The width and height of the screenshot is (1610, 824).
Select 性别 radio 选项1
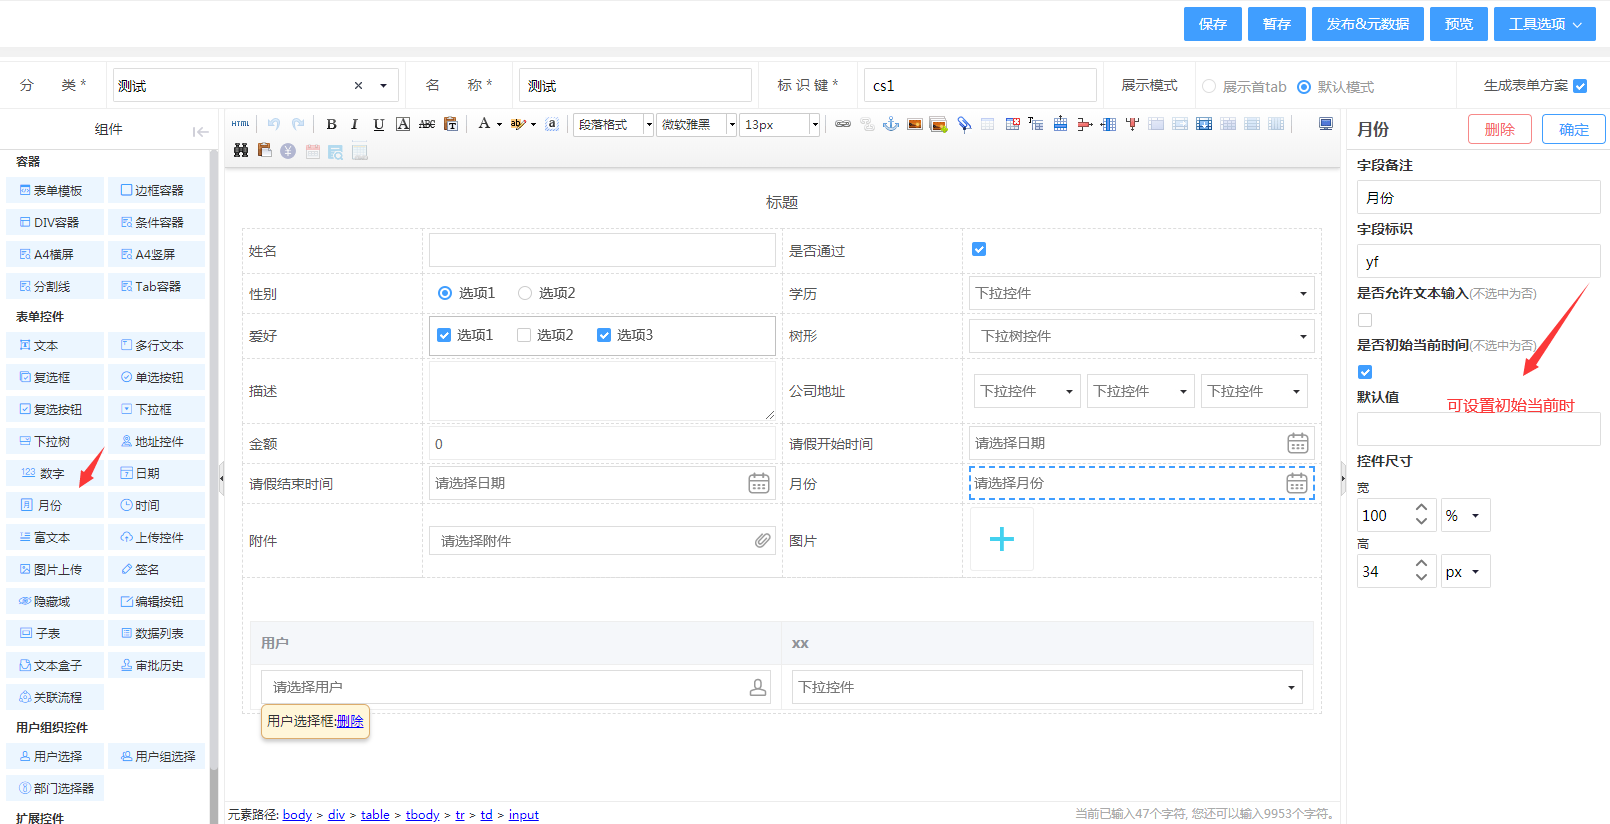(445, 293)
